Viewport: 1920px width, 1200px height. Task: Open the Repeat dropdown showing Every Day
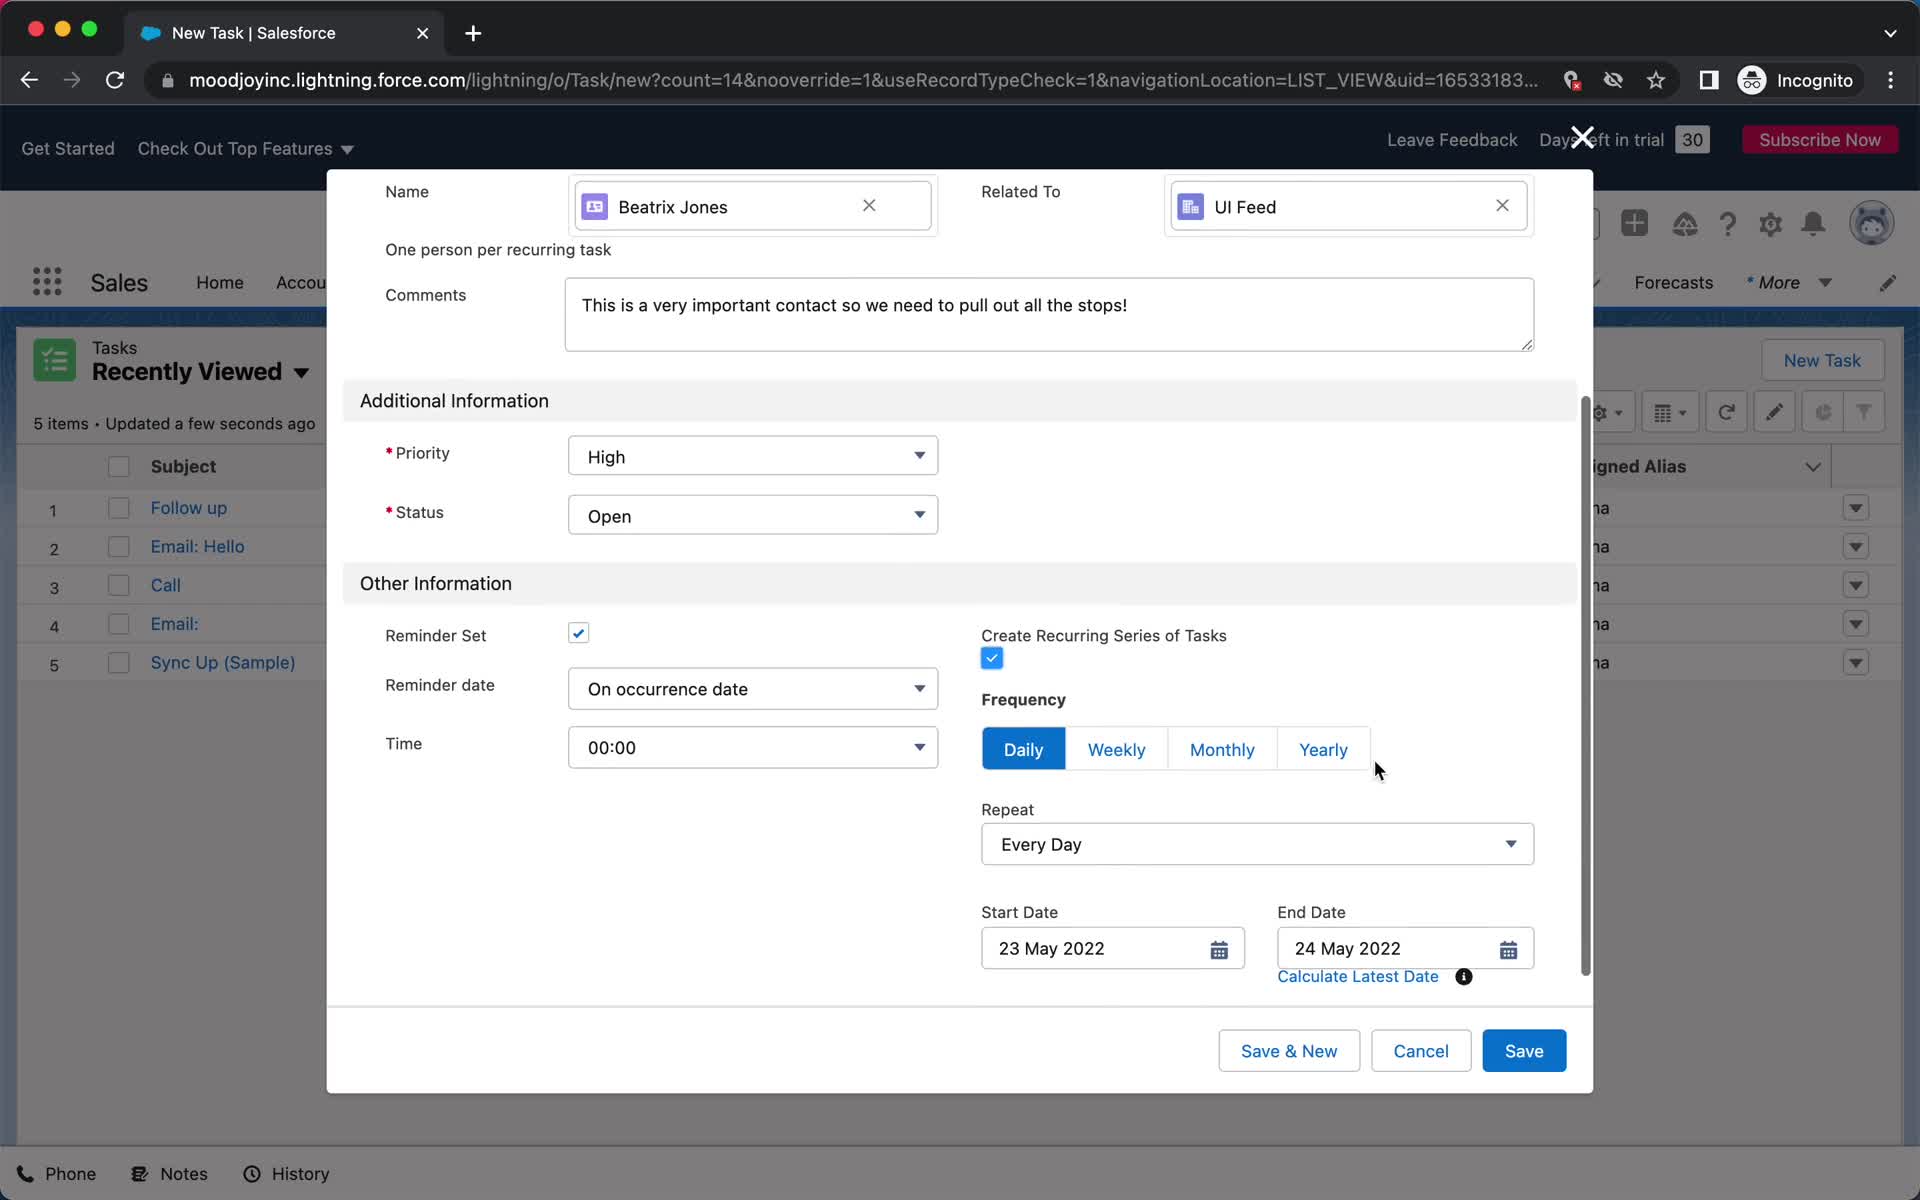pyautogui.click(x=1257, y=845)
